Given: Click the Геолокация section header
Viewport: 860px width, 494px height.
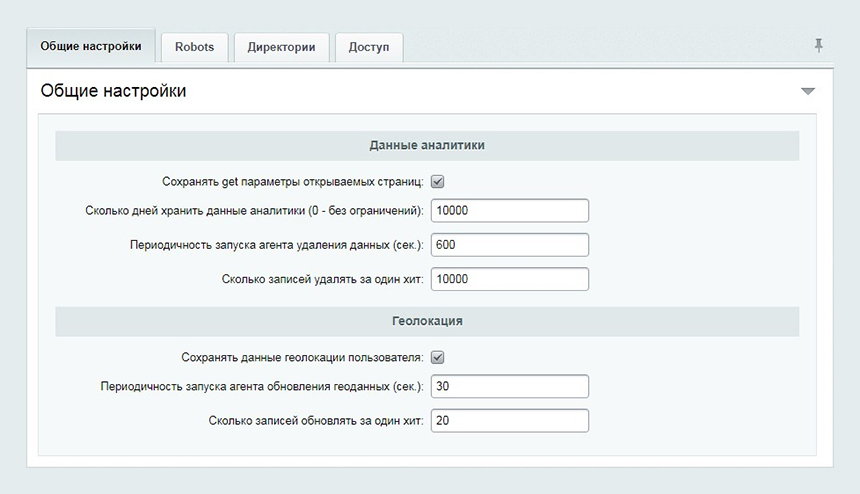Looking at the screenshot, I should [x=427, y=321].
